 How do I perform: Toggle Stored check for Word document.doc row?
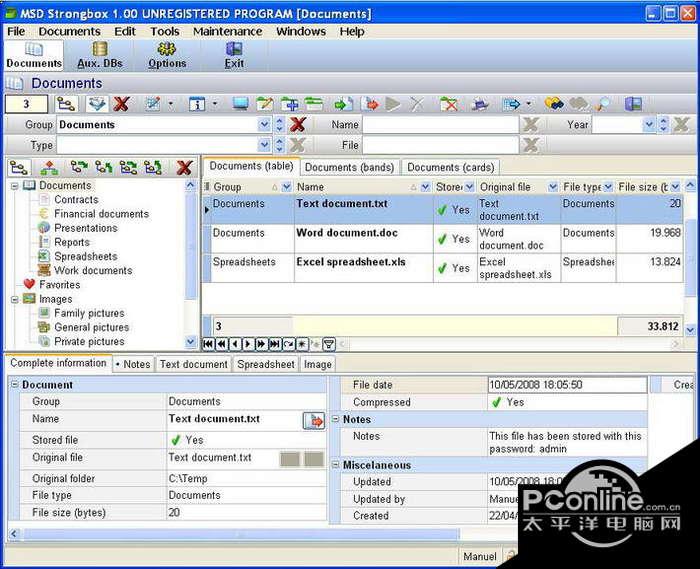click(442, 240)
